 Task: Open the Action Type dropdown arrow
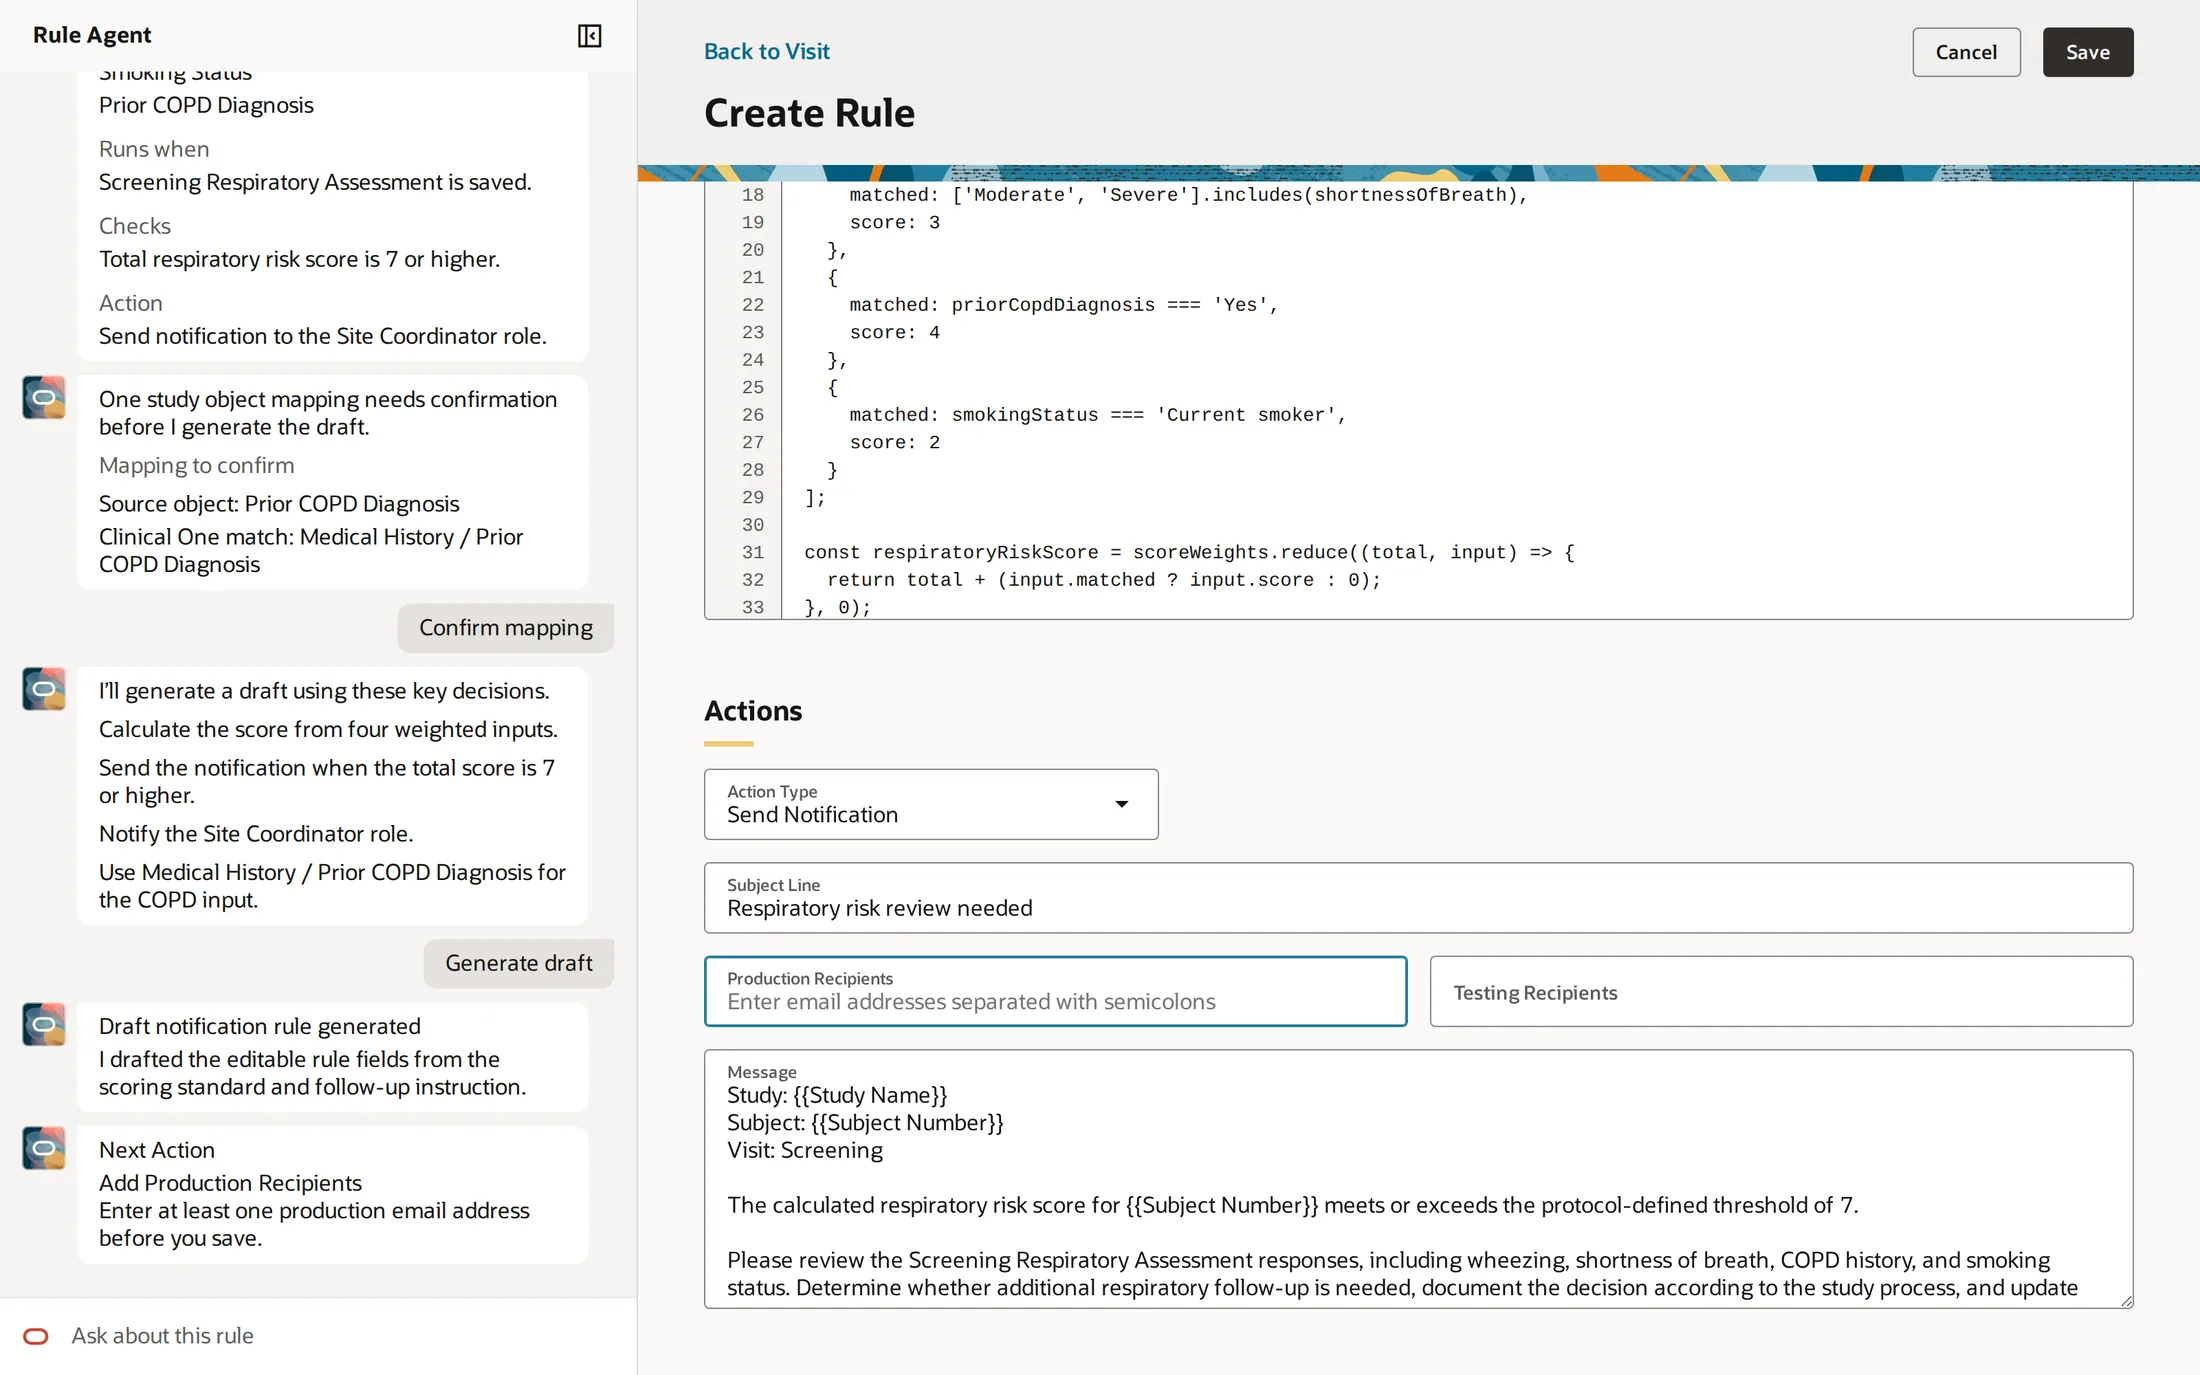[1121, 804]
